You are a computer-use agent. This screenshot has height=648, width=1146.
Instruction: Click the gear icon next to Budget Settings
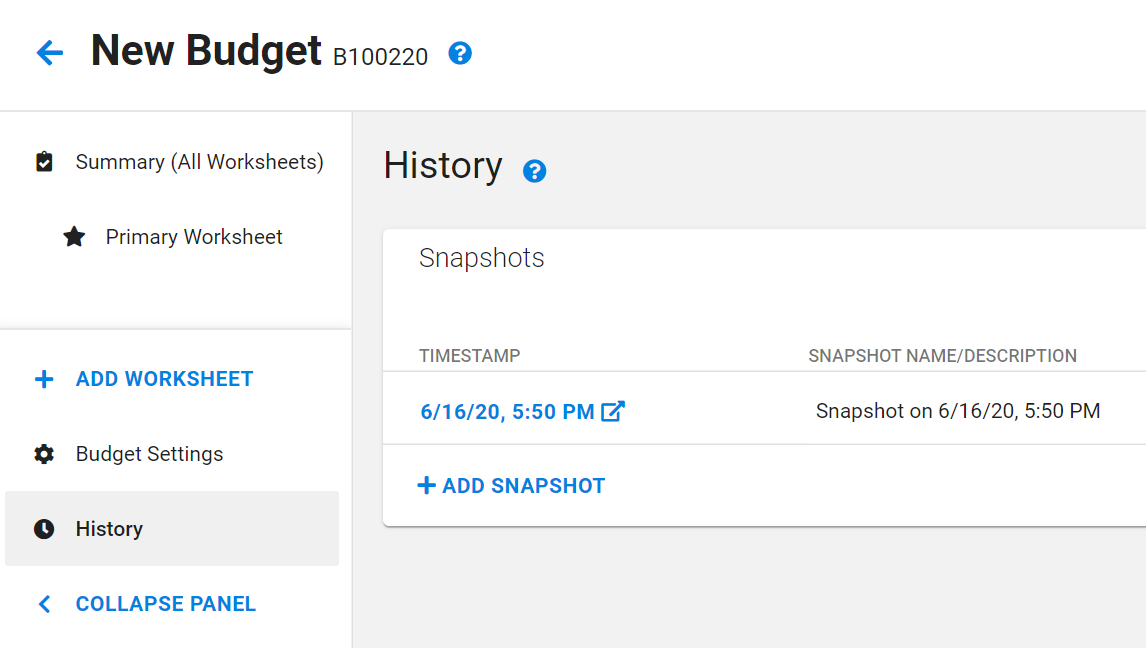tap(44, 453)
